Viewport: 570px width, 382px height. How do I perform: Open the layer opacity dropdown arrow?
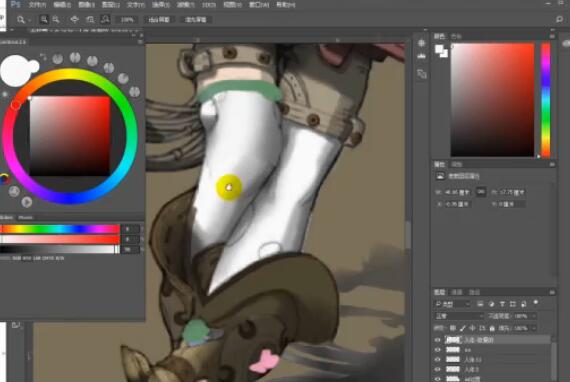[x=534, y=316]
